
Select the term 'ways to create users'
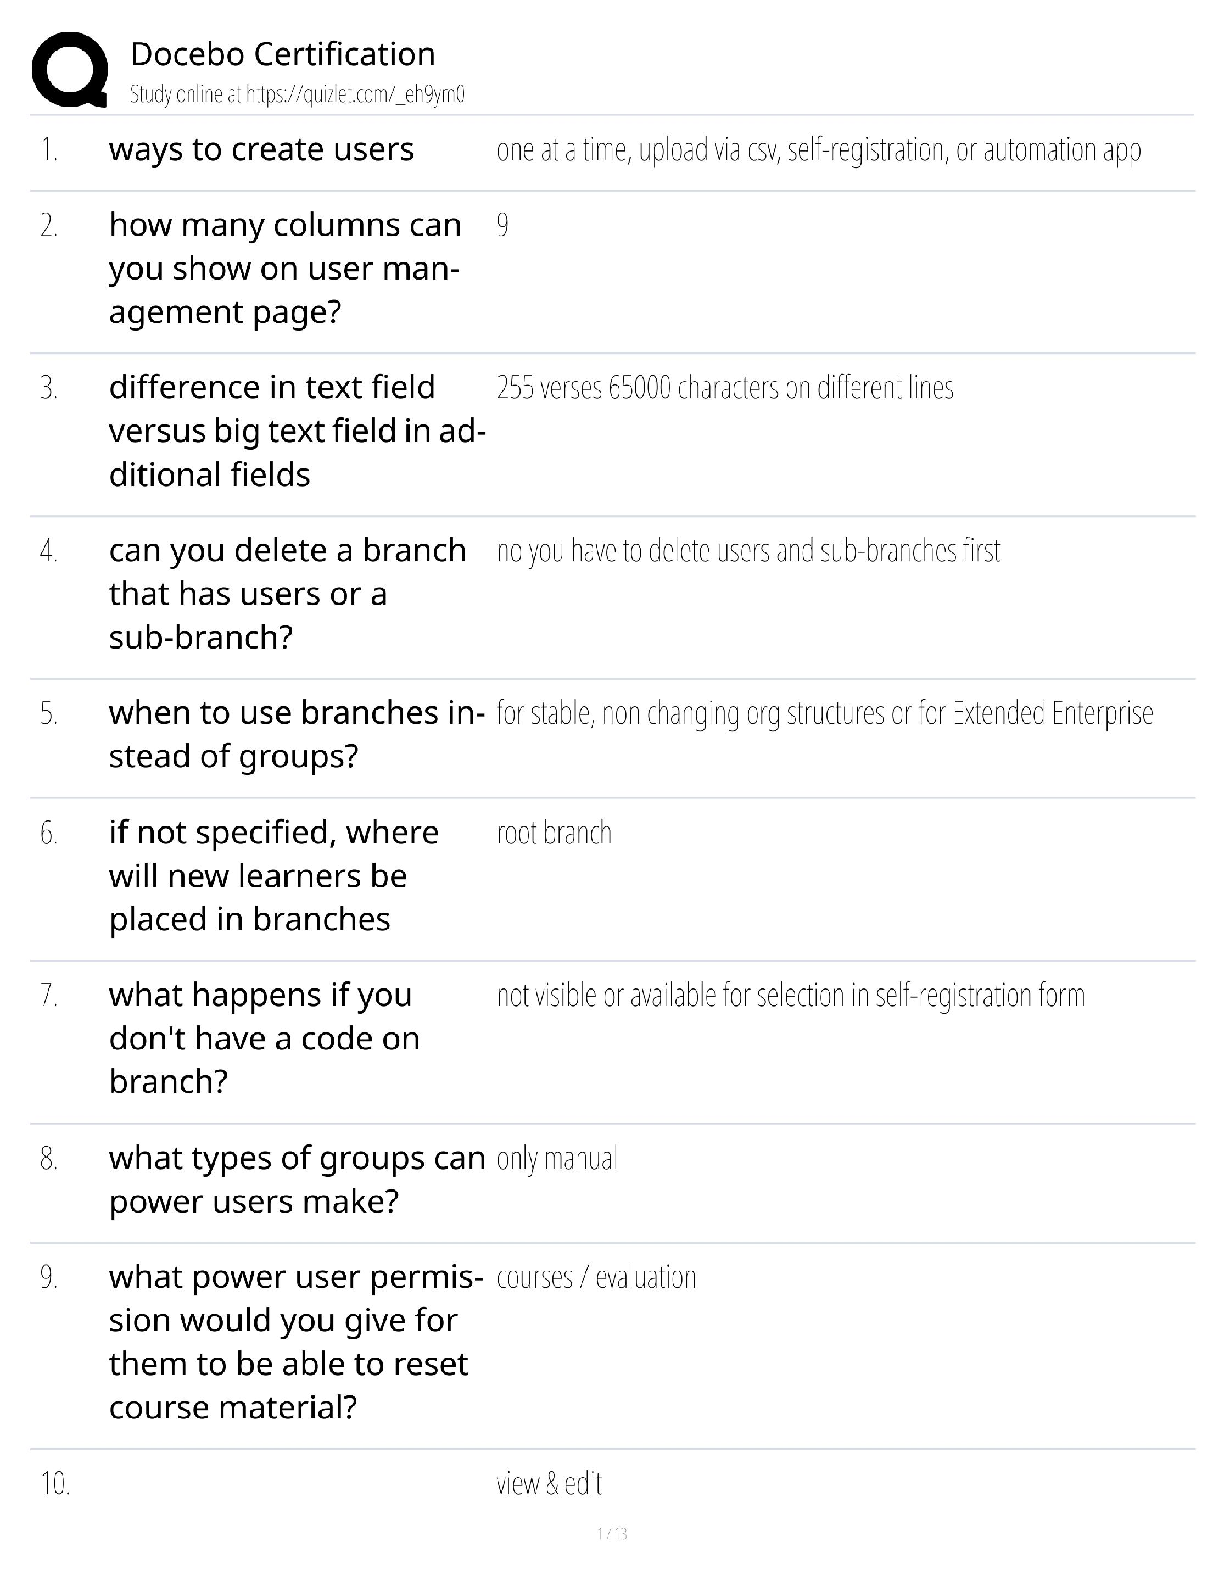point(261,150)
